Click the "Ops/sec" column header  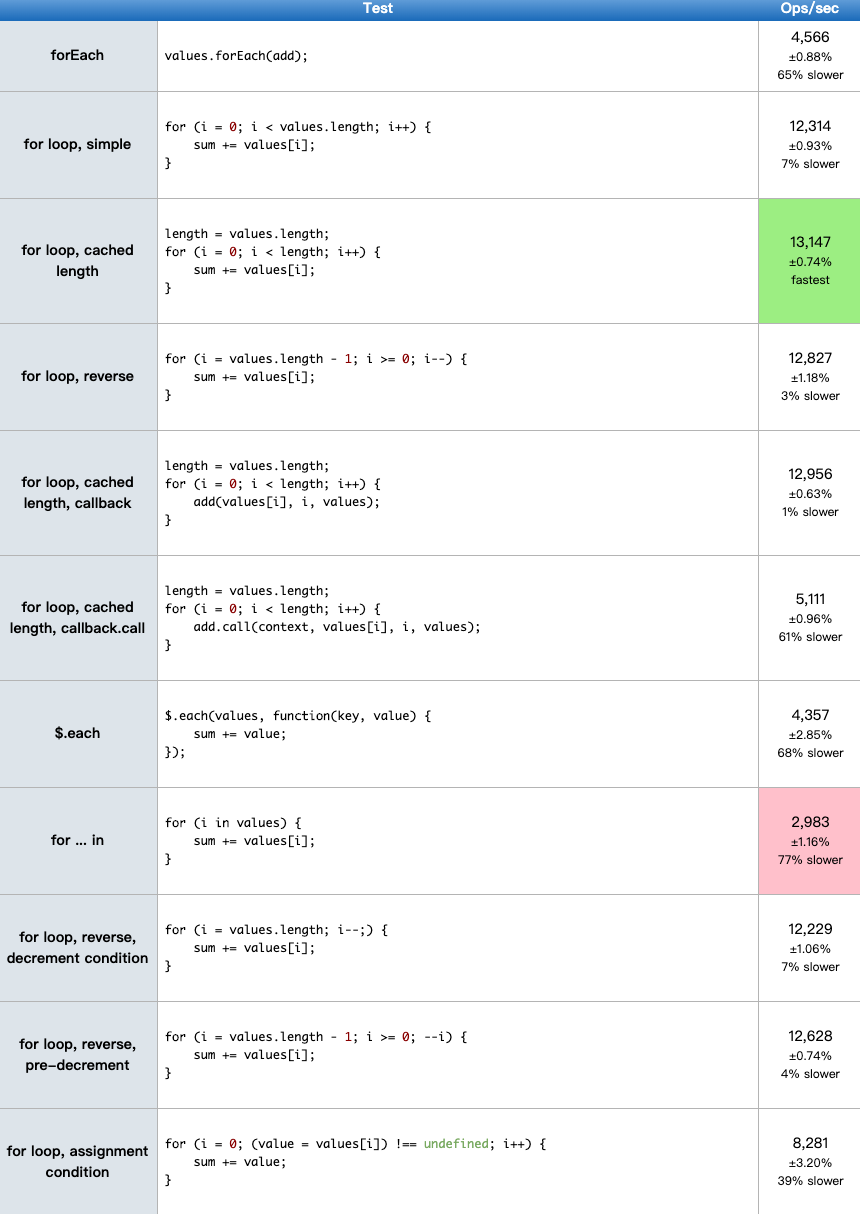click(809, 9)
